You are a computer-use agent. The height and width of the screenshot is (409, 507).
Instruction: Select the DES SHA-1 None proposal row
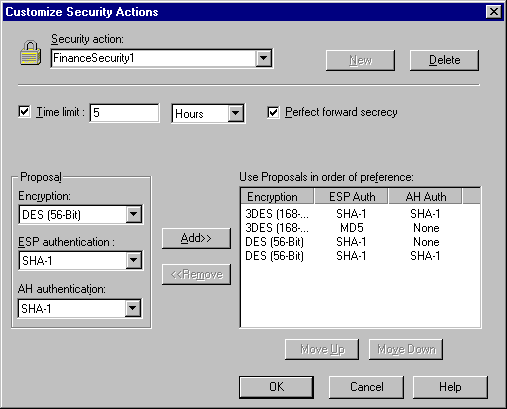[x=360, y=242]
